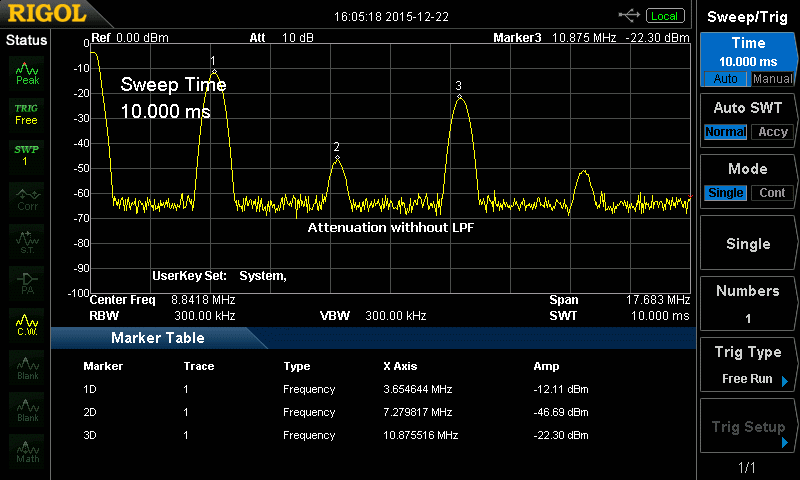The width and height of the screenshot is (800, 480).
Task: Click the Corr correction status icon
Action: click(27, 197)
